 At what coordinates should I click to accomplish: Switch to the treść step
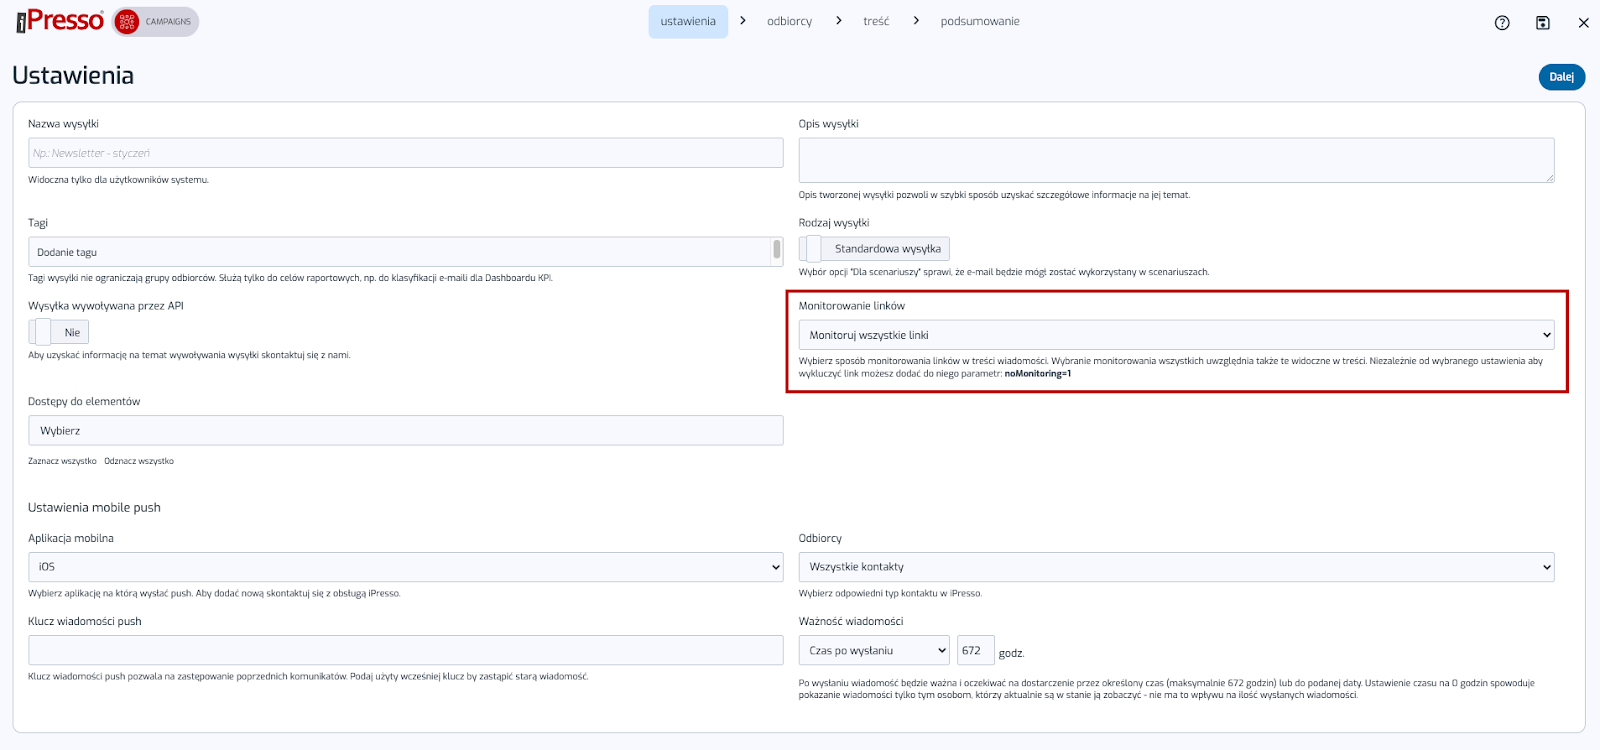coord(876,21)
